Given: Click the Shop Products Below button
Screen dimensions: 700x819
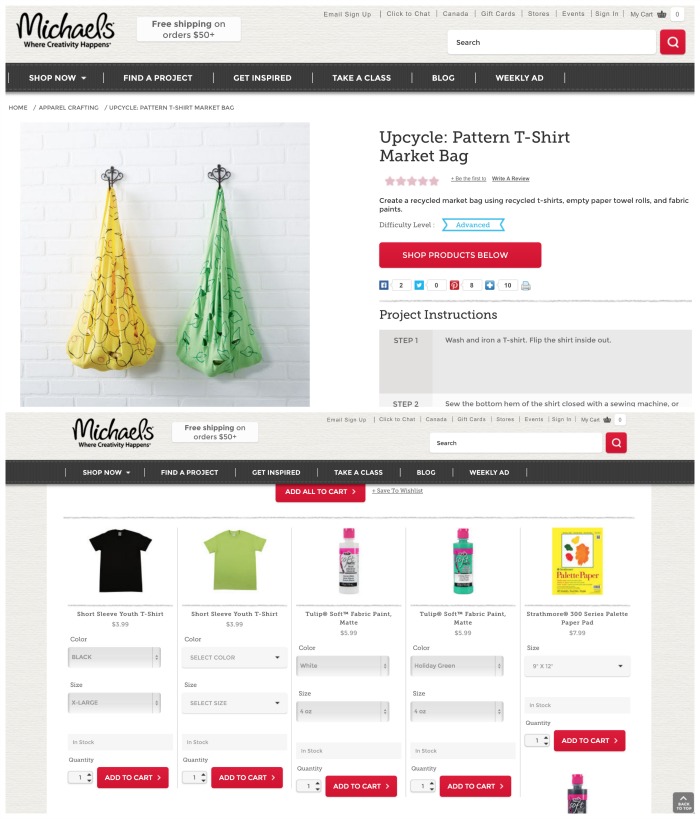Looking at the screenshot, I should point(460,255).
